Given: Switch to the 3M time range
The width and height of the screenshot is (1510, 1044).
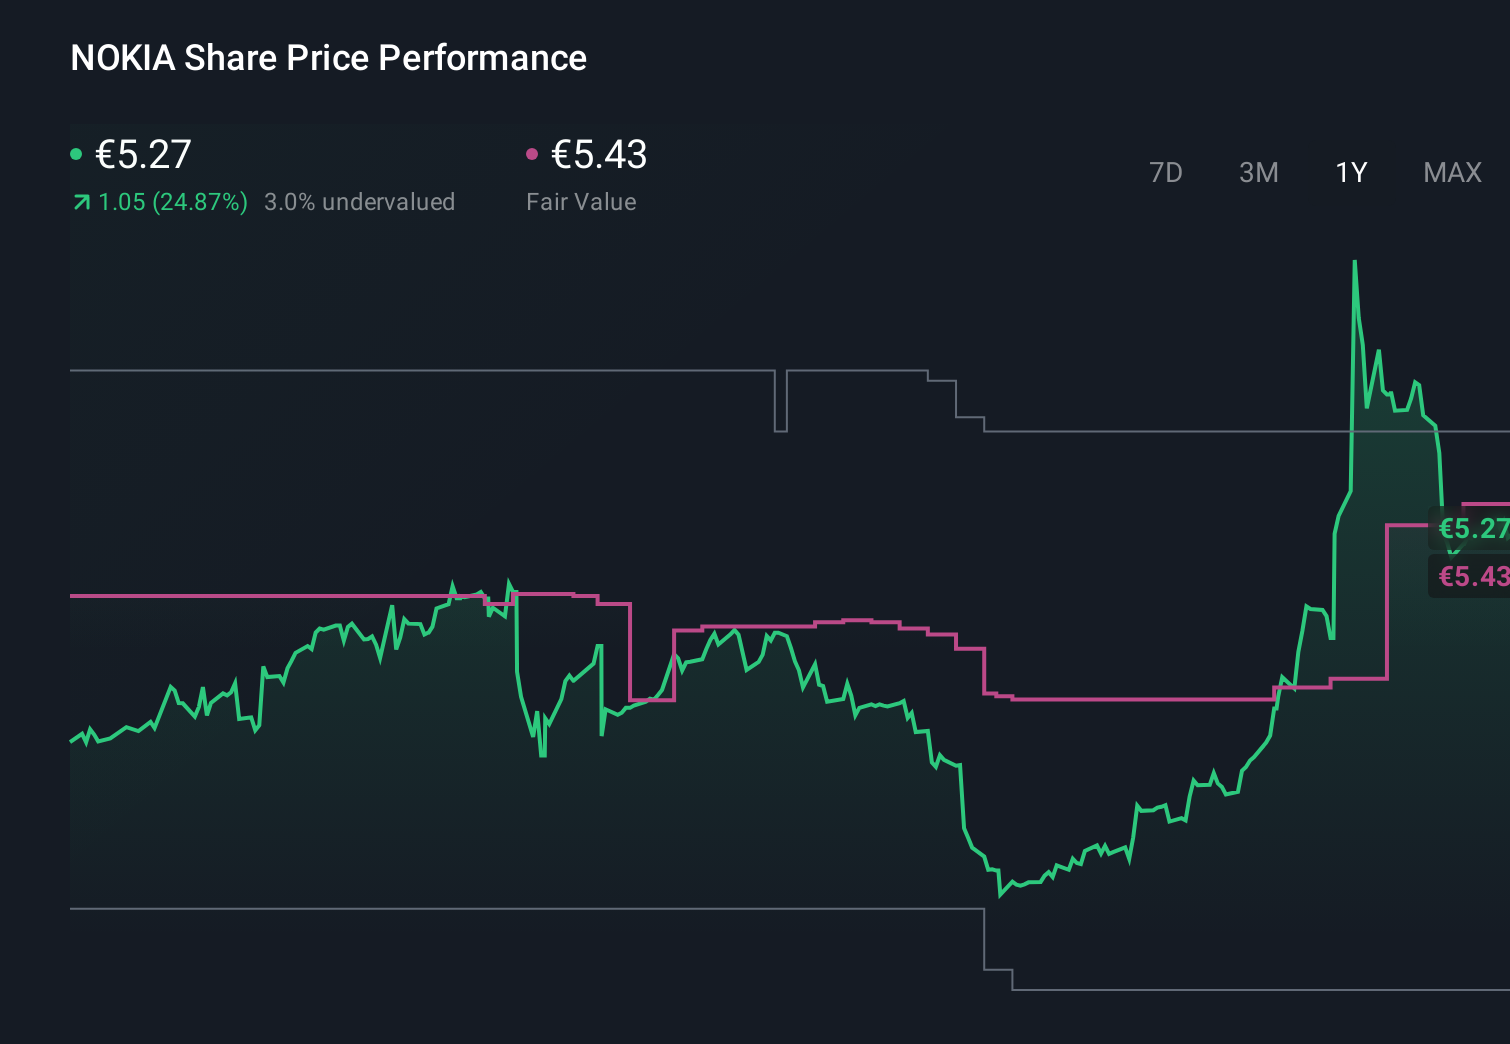Looking at the screenshot, I should click(x=1258, y=172).
